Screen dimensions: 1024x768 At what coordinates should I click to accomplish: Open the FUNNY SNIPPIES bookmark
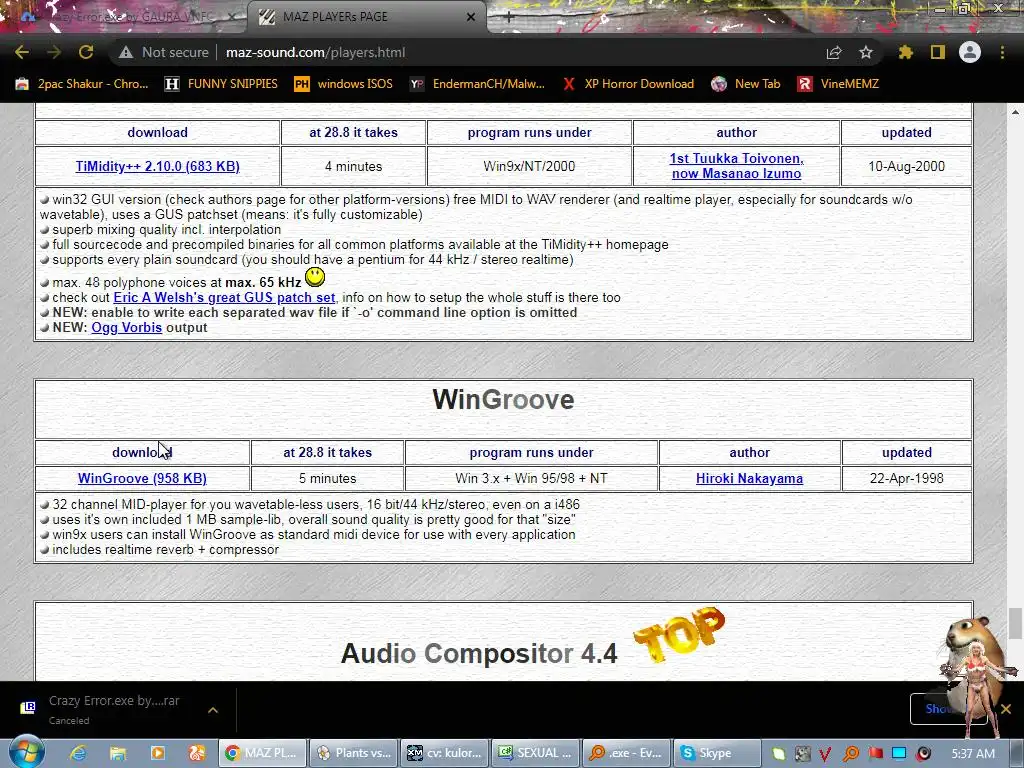(221, 84)
